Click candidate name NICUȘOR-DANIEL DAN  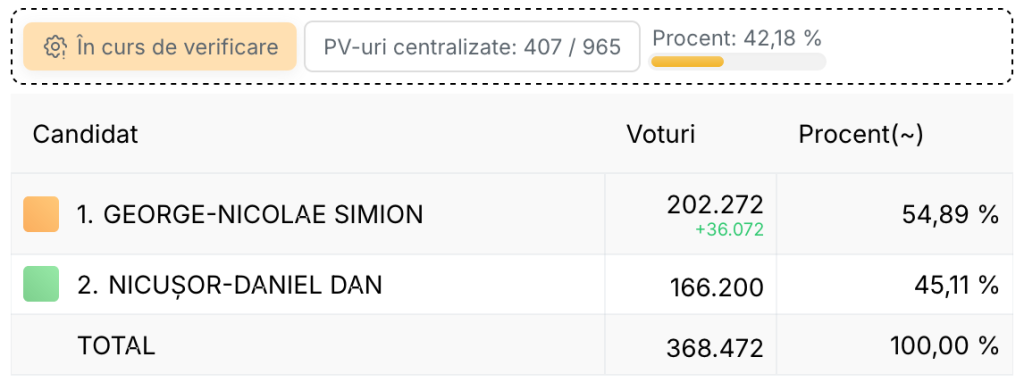pyautogui.click(x=230, y=284)
